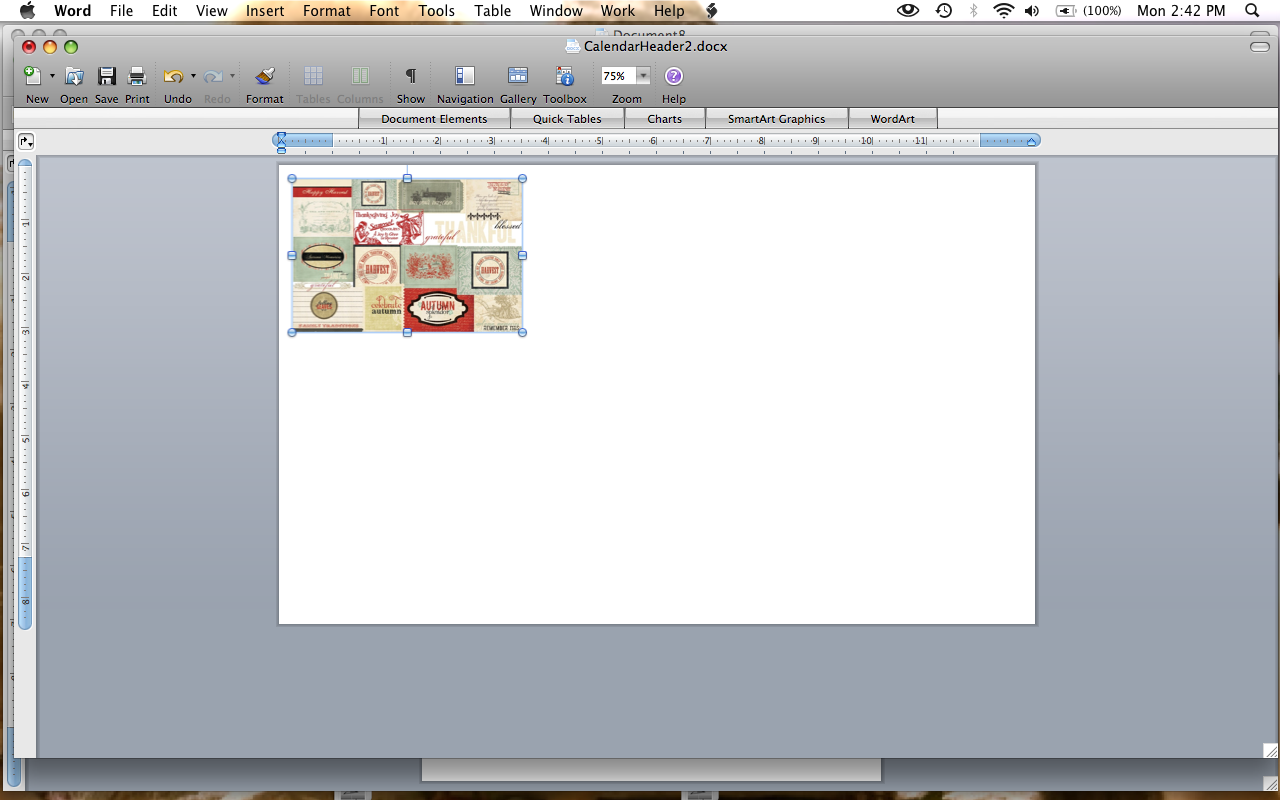
Task: Open the SmartArt Graphics tab
Action: click(777, 119)
